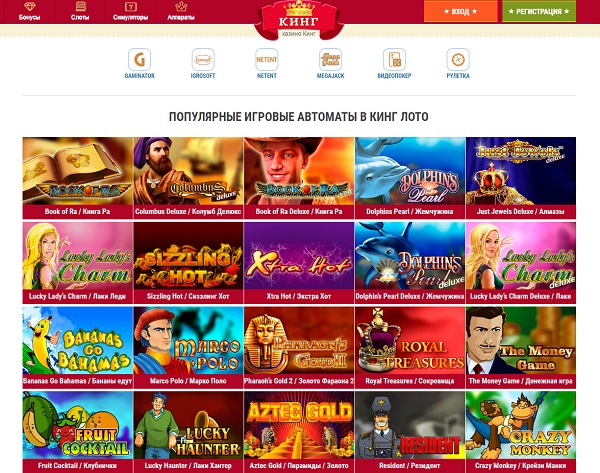Open Бонусы diamond icon in top menu
Image resolution: width=600 pixels, height=473 pixels.
coord(29,7)
